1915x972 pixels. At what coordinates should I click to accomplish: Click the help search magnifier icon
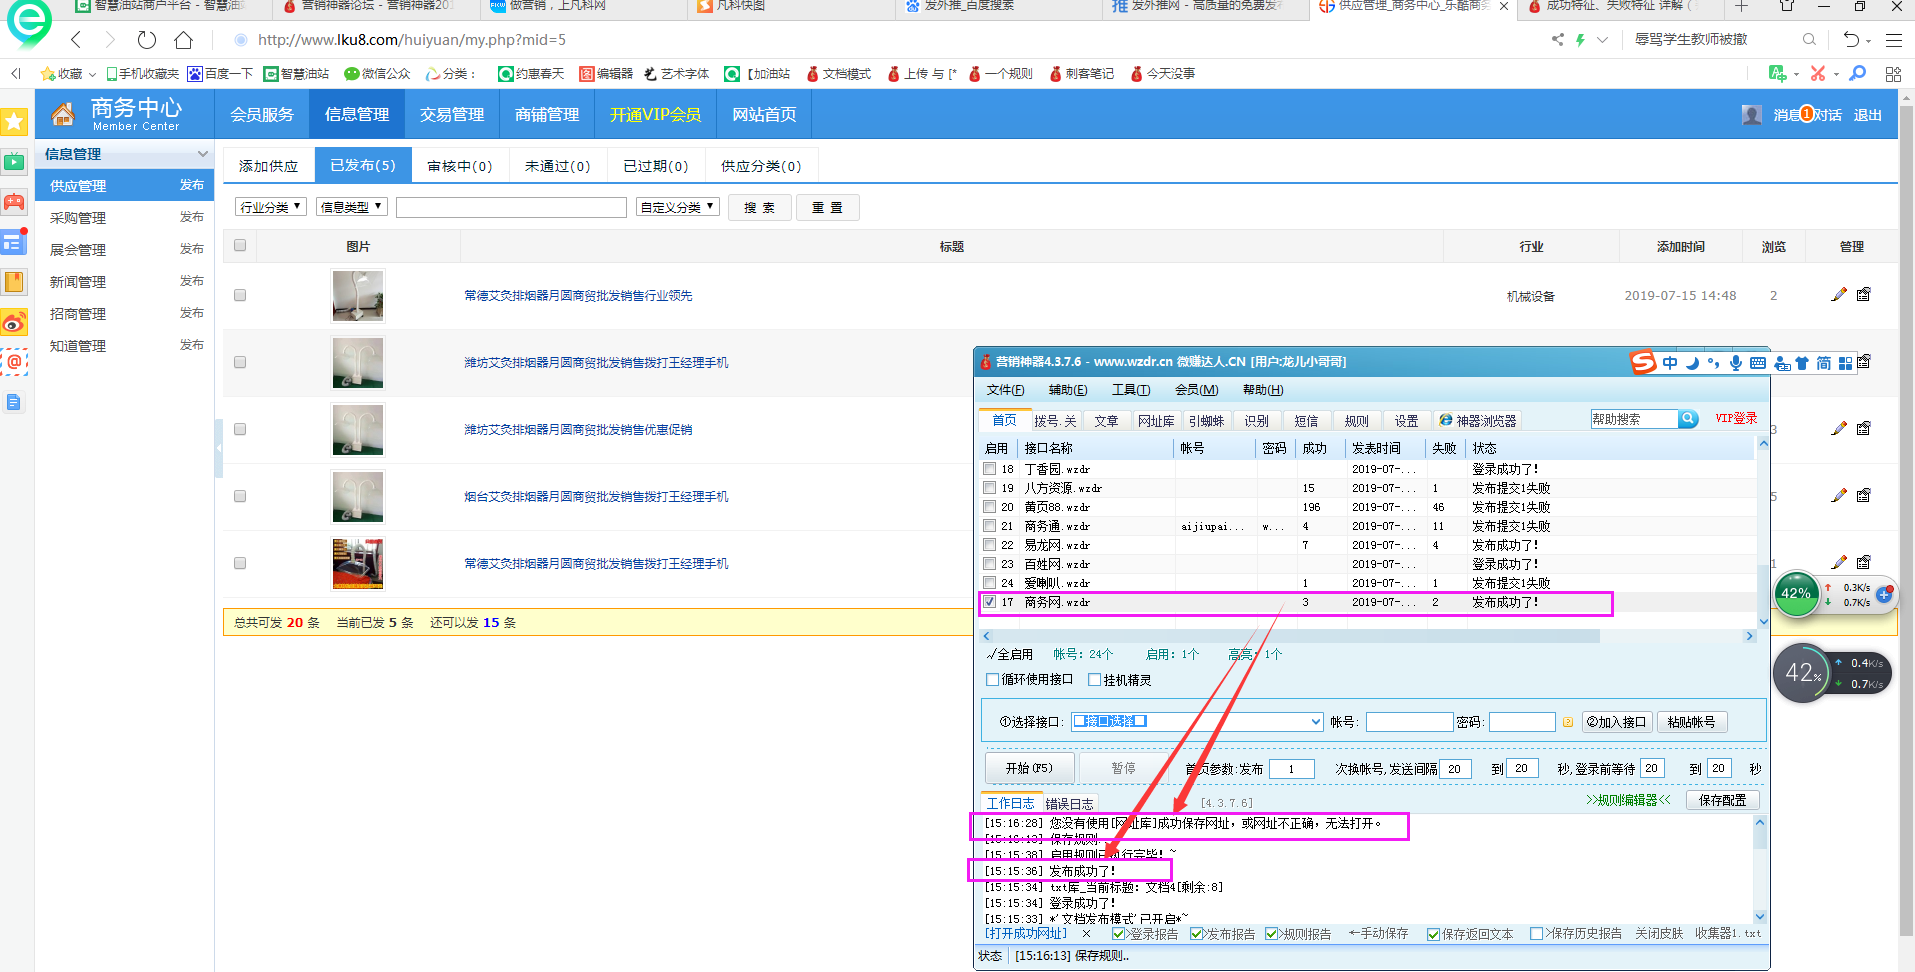(x=1688, y=418)
